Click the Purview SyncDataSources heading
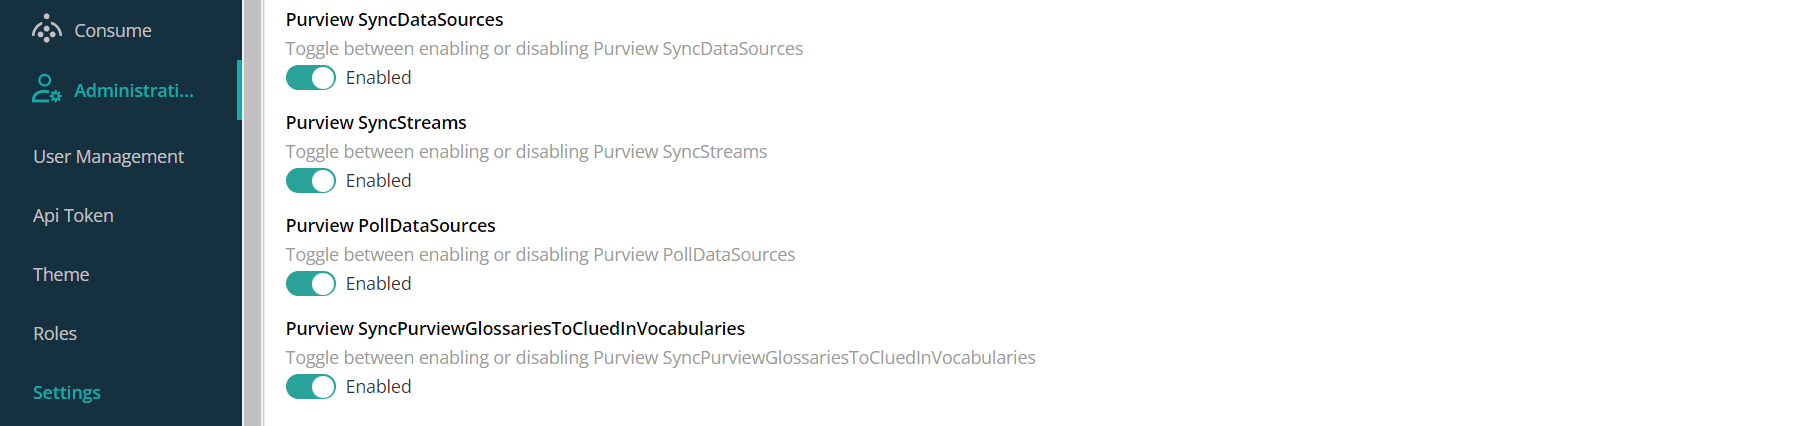Viewport: 1813px width, 426px height. (394, 20)
